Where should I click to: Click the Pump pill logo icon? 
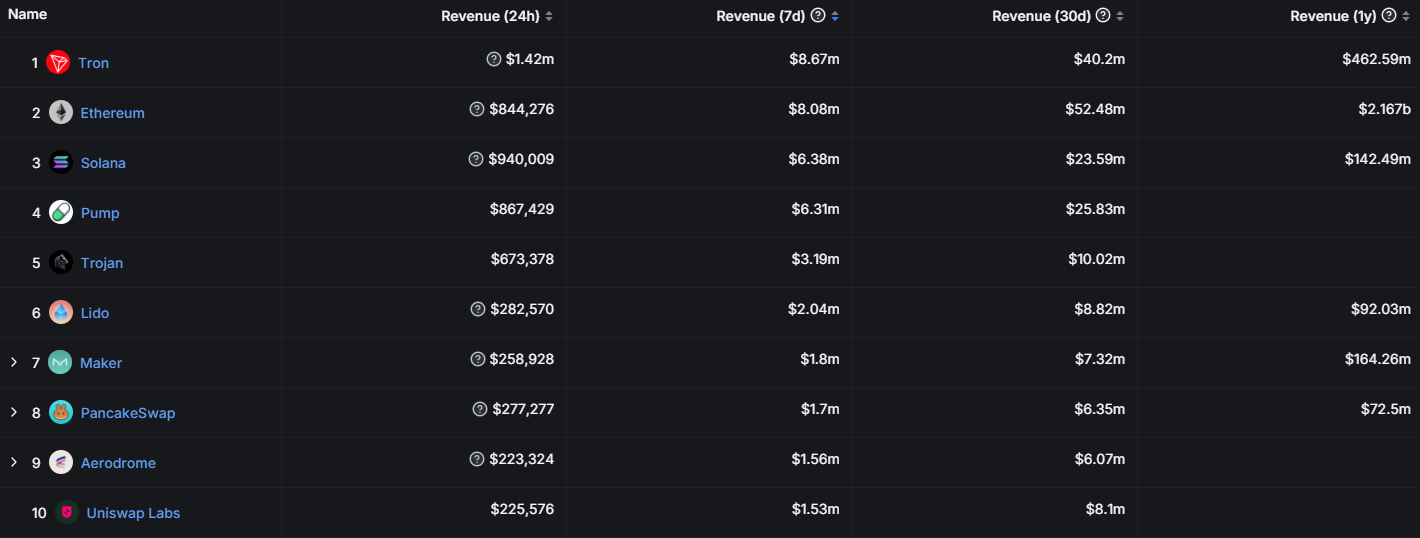61,213
